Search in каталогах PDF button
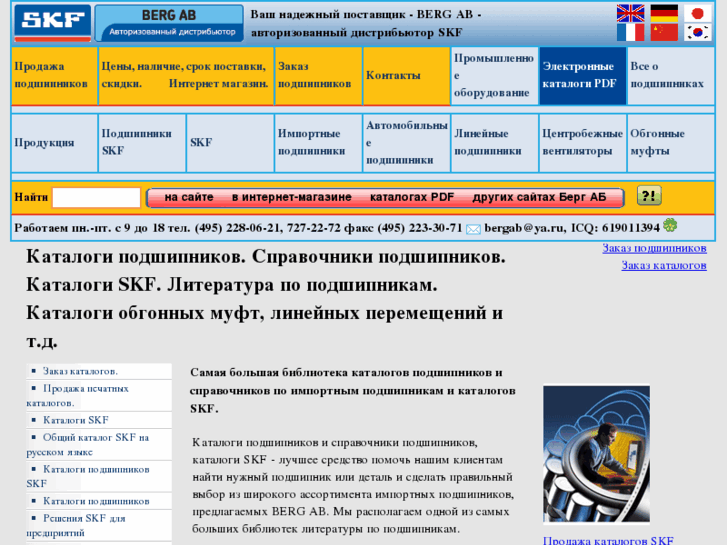Image resolution: width=727 pixels, height=545 pixels. [412, 197]
